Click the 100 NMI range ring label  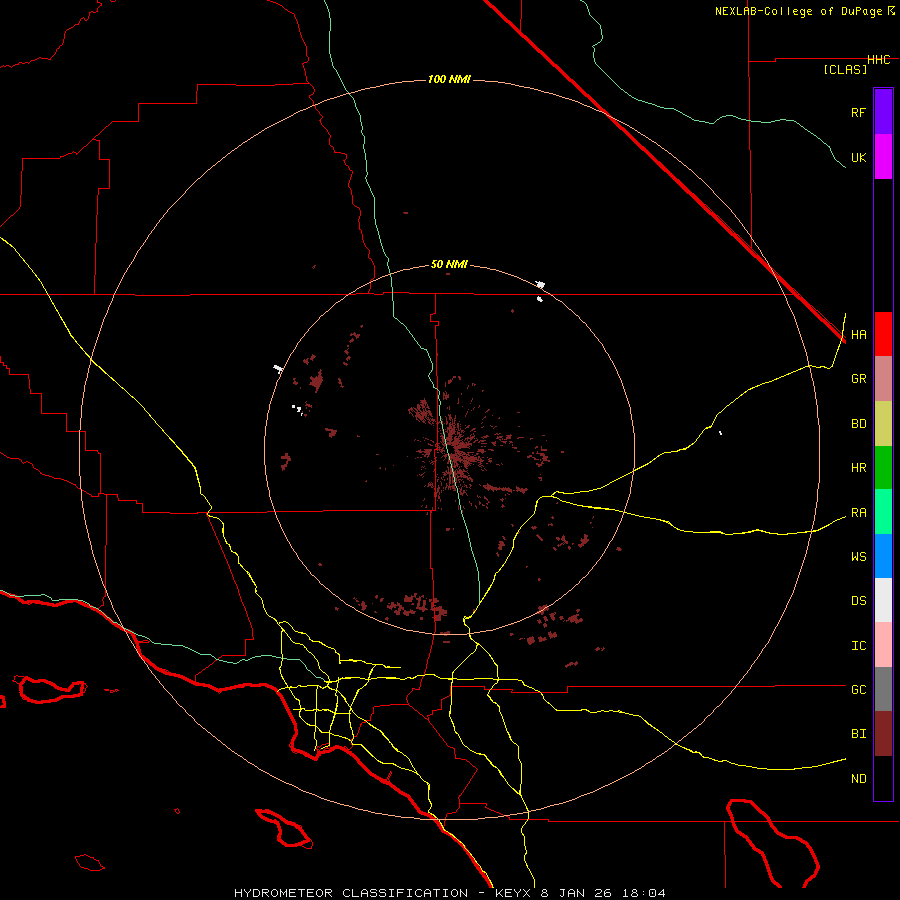click(449, 79)
